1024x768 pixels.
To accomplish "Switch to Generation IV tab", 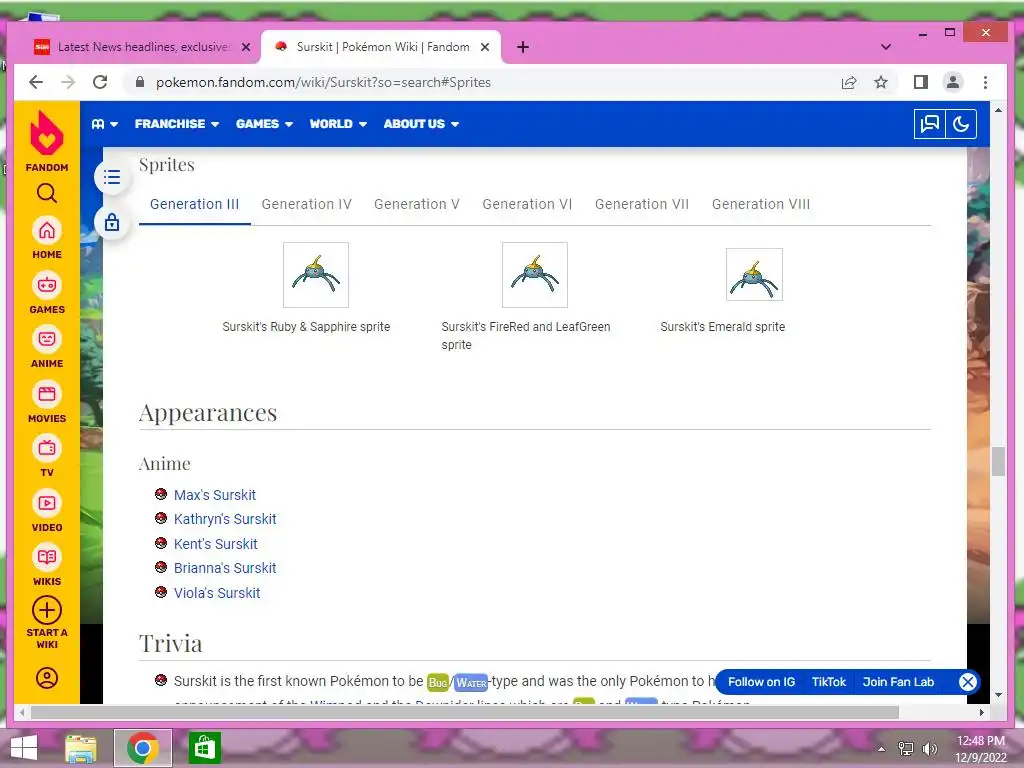I will pos(306,204).
